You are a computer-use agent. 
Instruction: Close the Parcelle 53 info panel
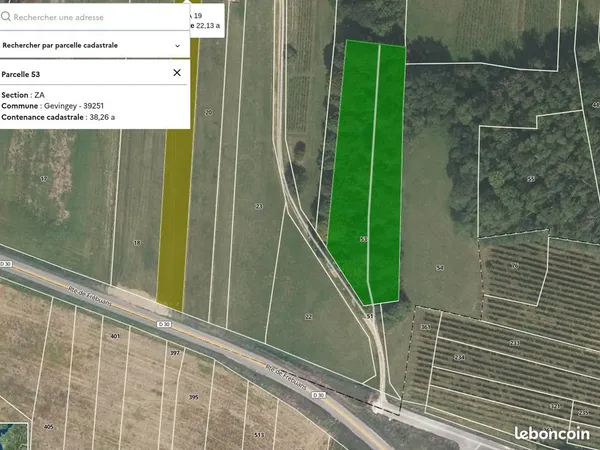[x=177, y=73]
